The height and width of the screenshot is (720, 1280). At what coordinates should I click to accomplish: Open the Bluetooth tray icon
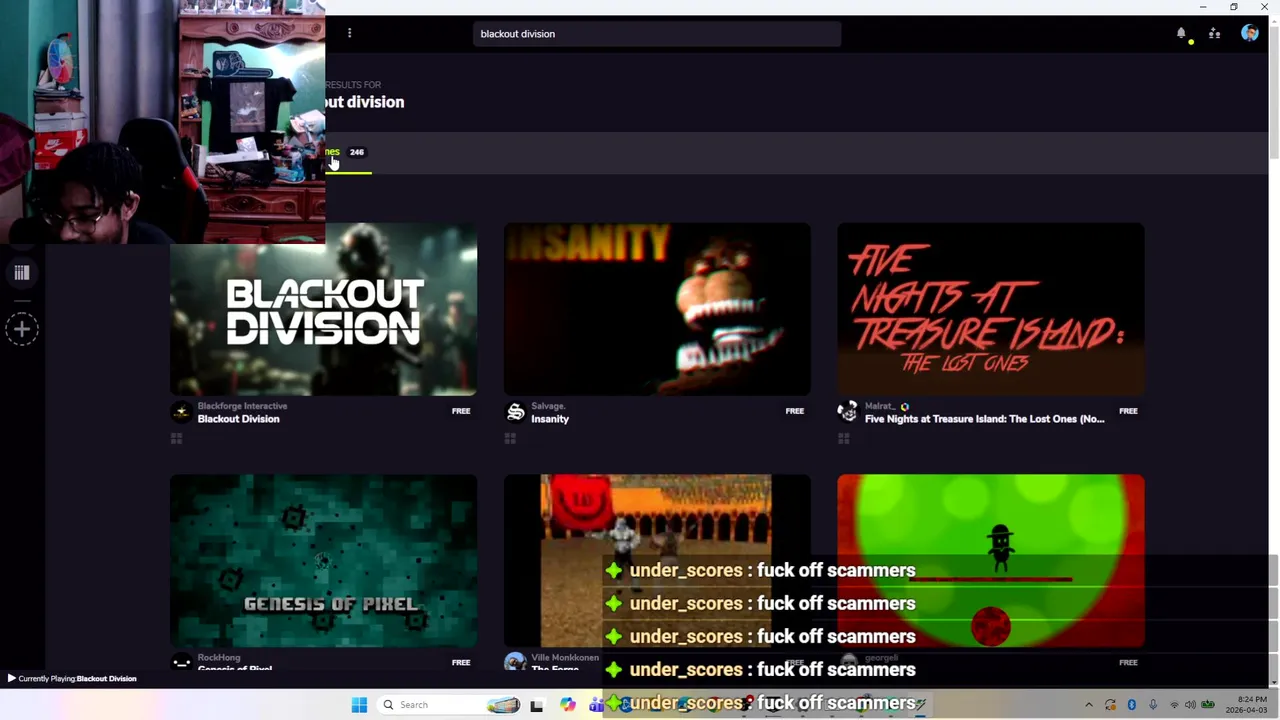[1131, 705]
